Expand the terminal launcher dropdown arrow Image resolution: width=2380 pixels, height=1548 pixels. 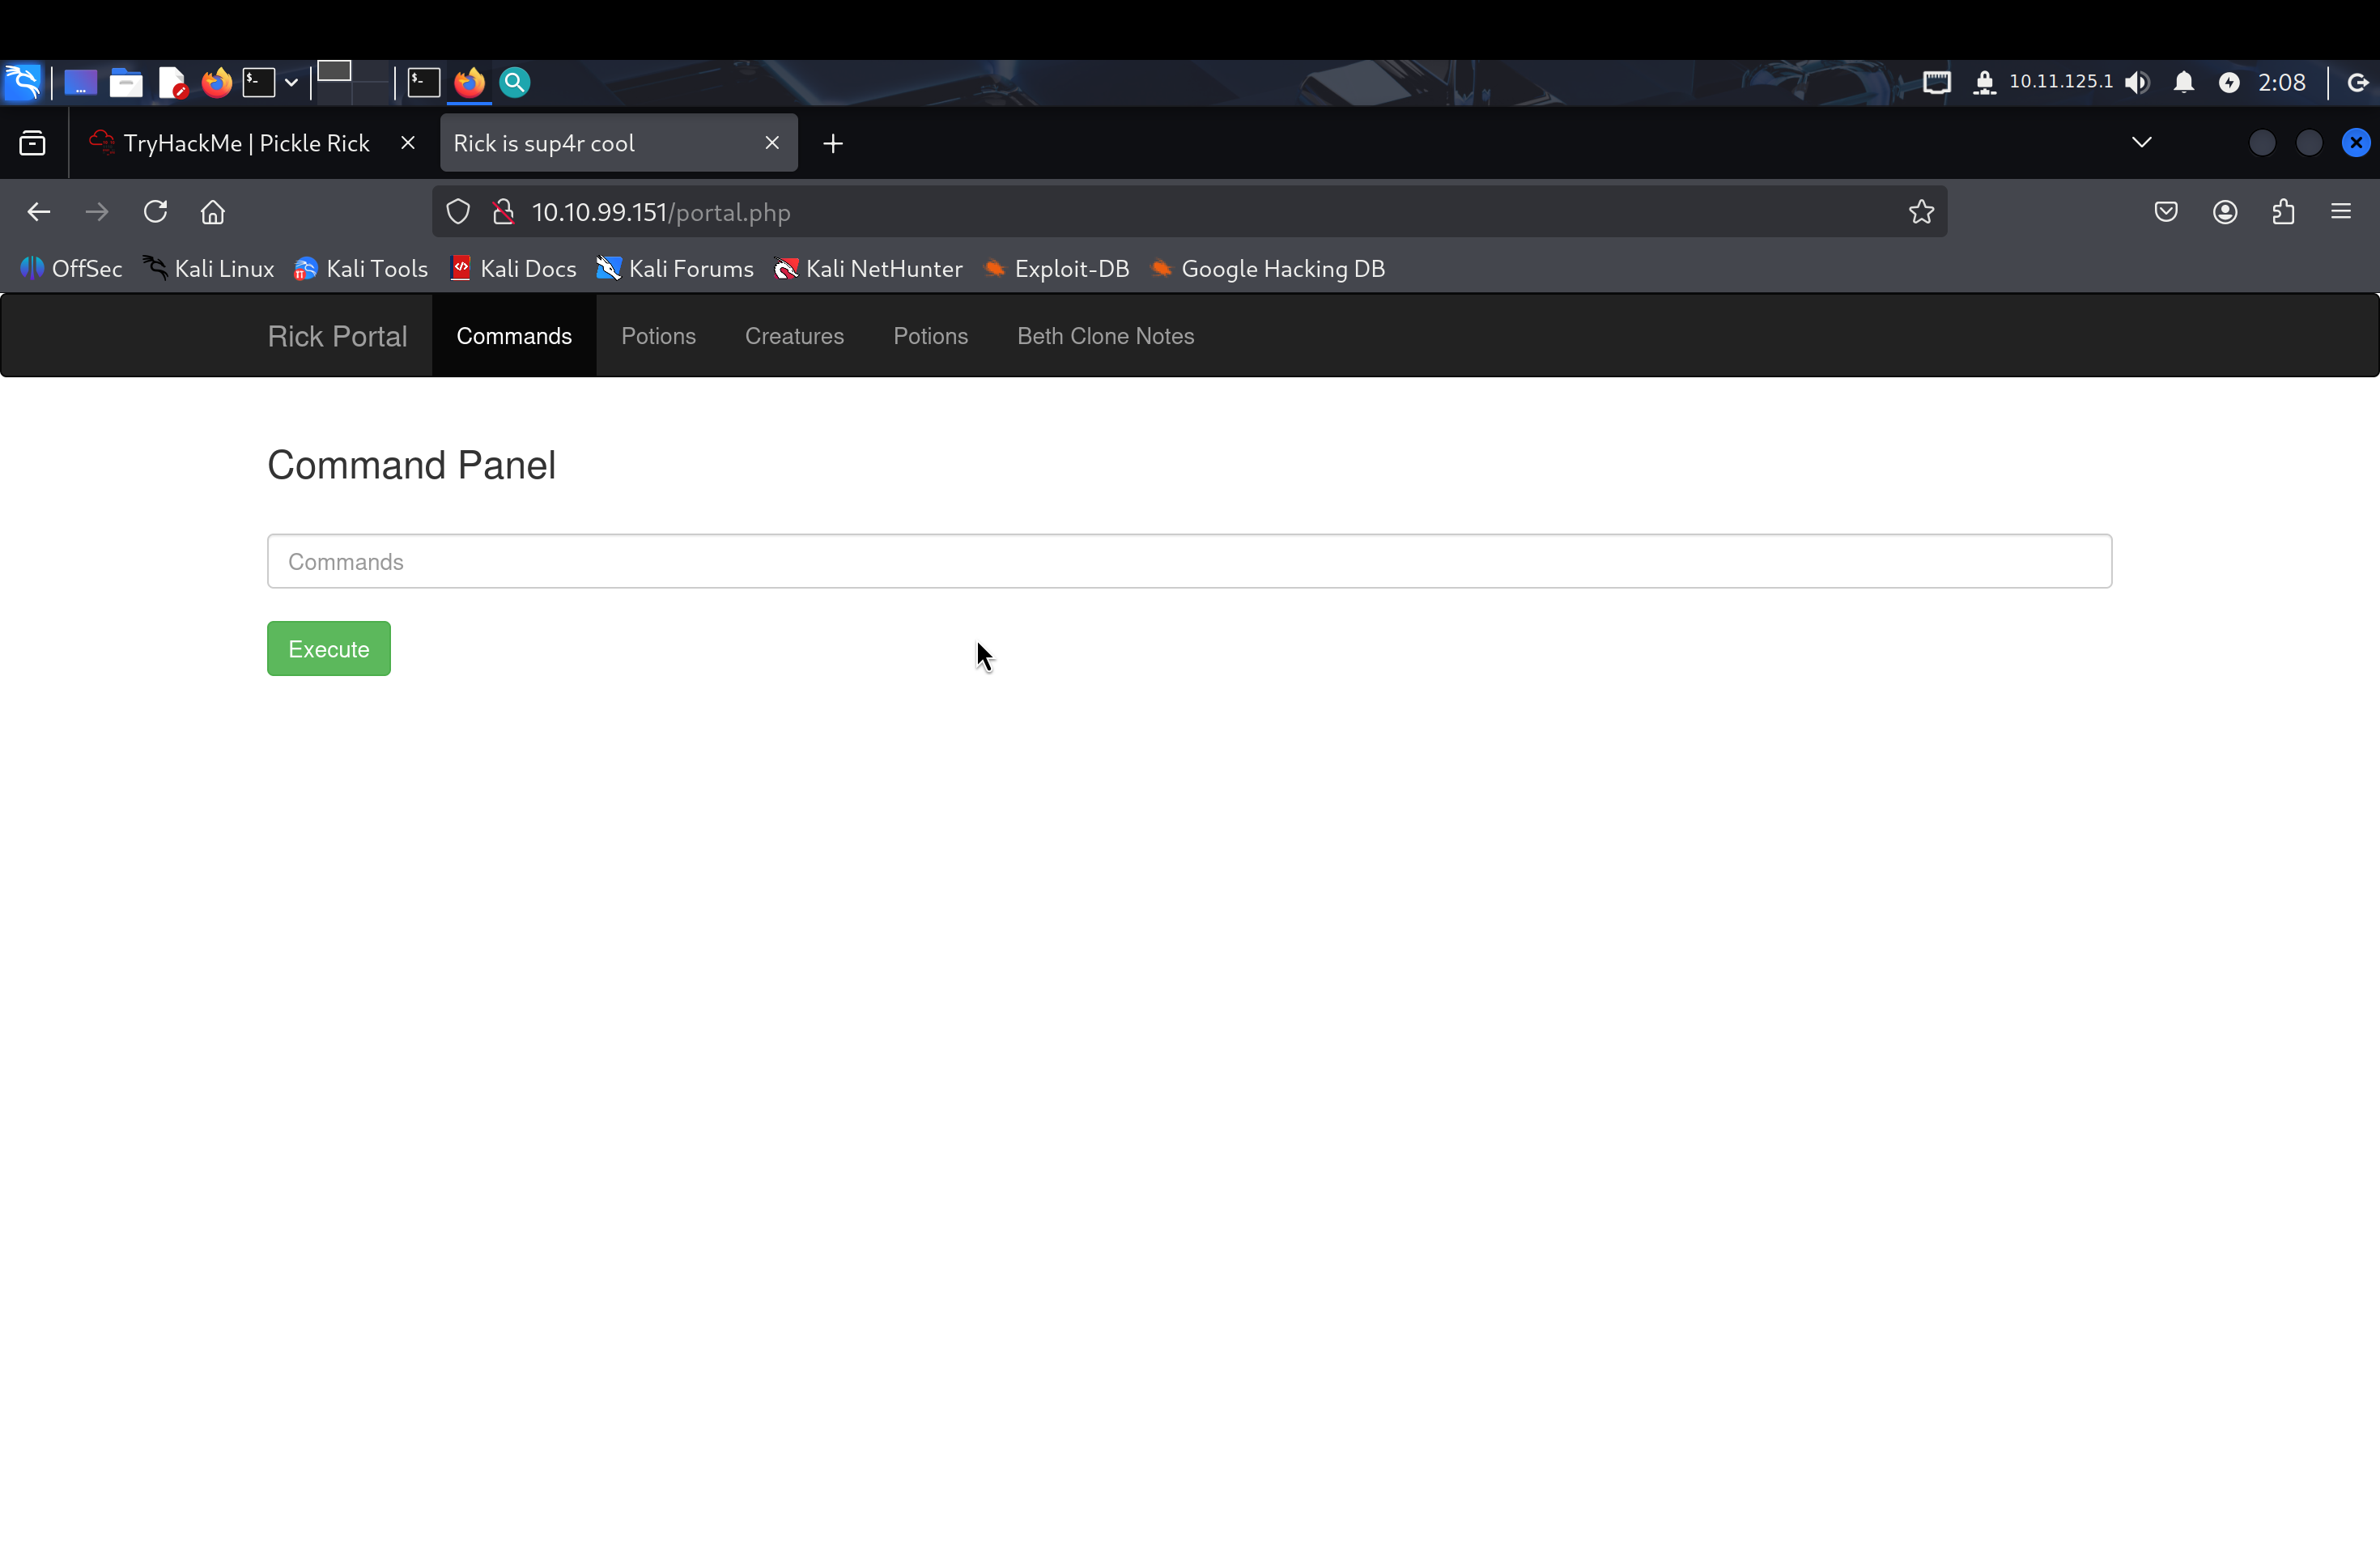click(291, 82)
